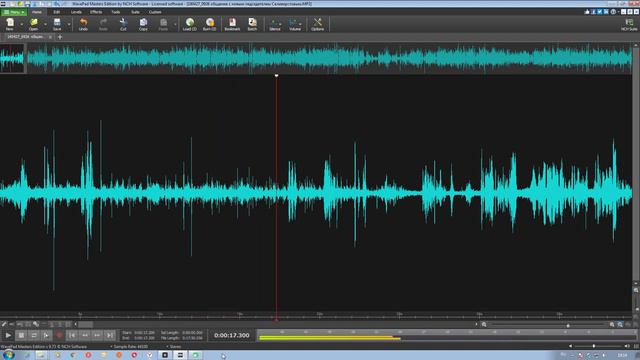Jump to end with Go to End button
Viewport: 640px width, 360px height.
click(110, 336)
